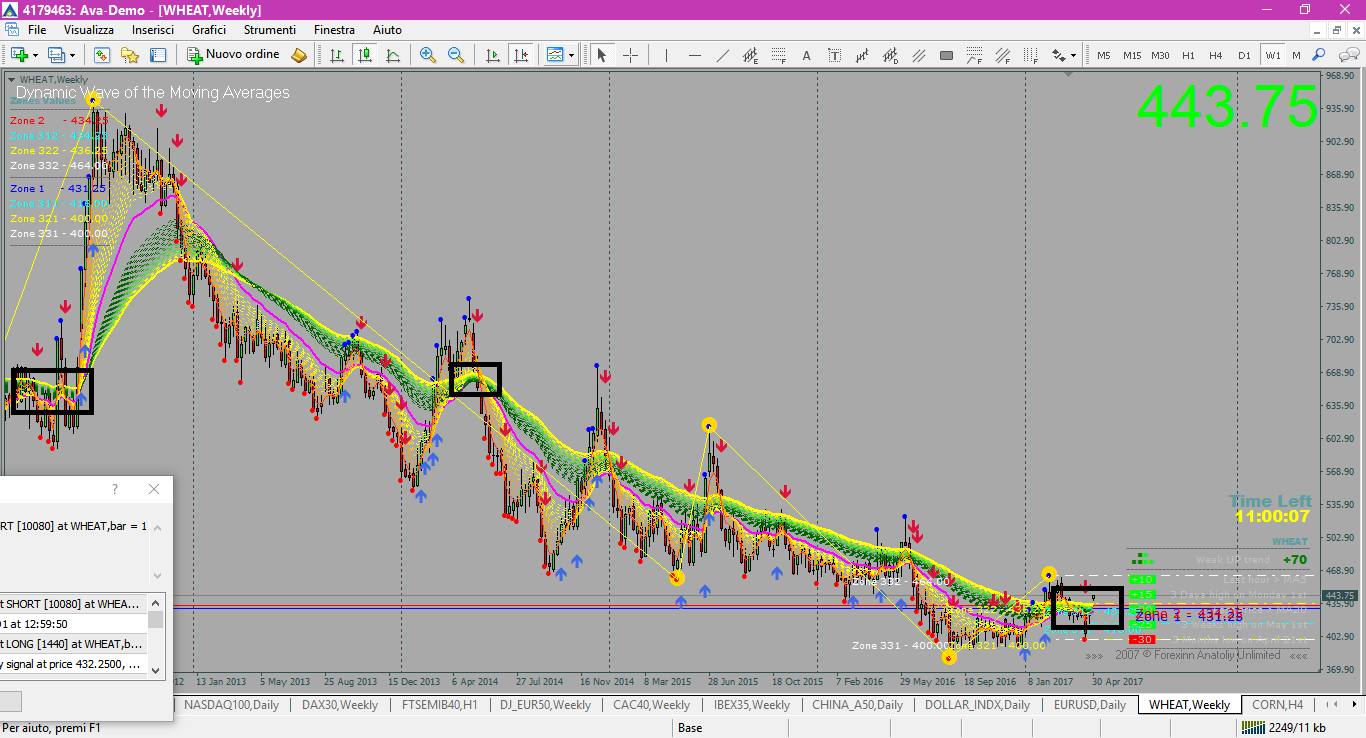Zoom in on the chart
The image size is (1366, 738).
tap(428, 55)
